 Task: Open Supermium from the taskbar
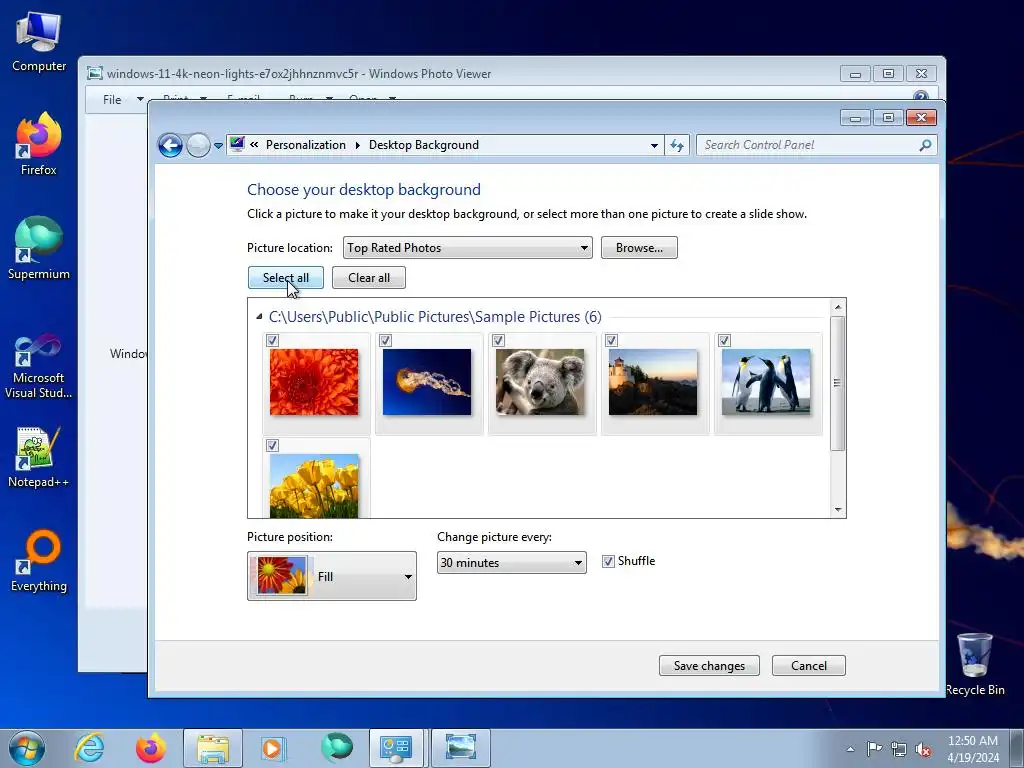[337, 748]
